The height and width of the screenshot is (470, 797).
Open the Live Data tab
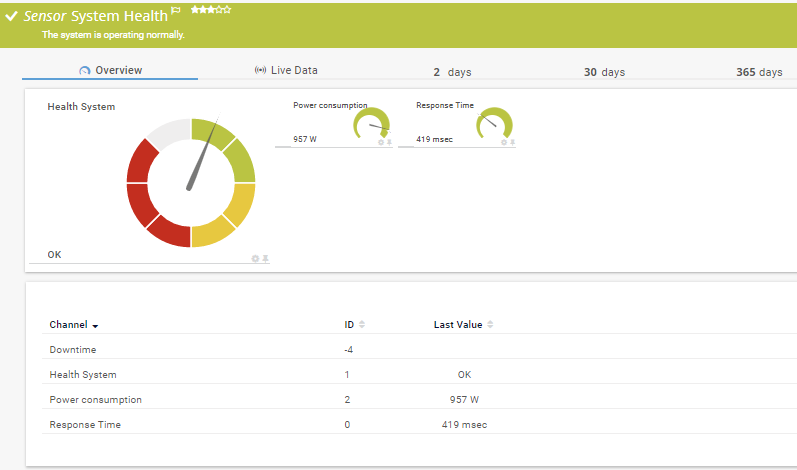(x=286, y=71)
